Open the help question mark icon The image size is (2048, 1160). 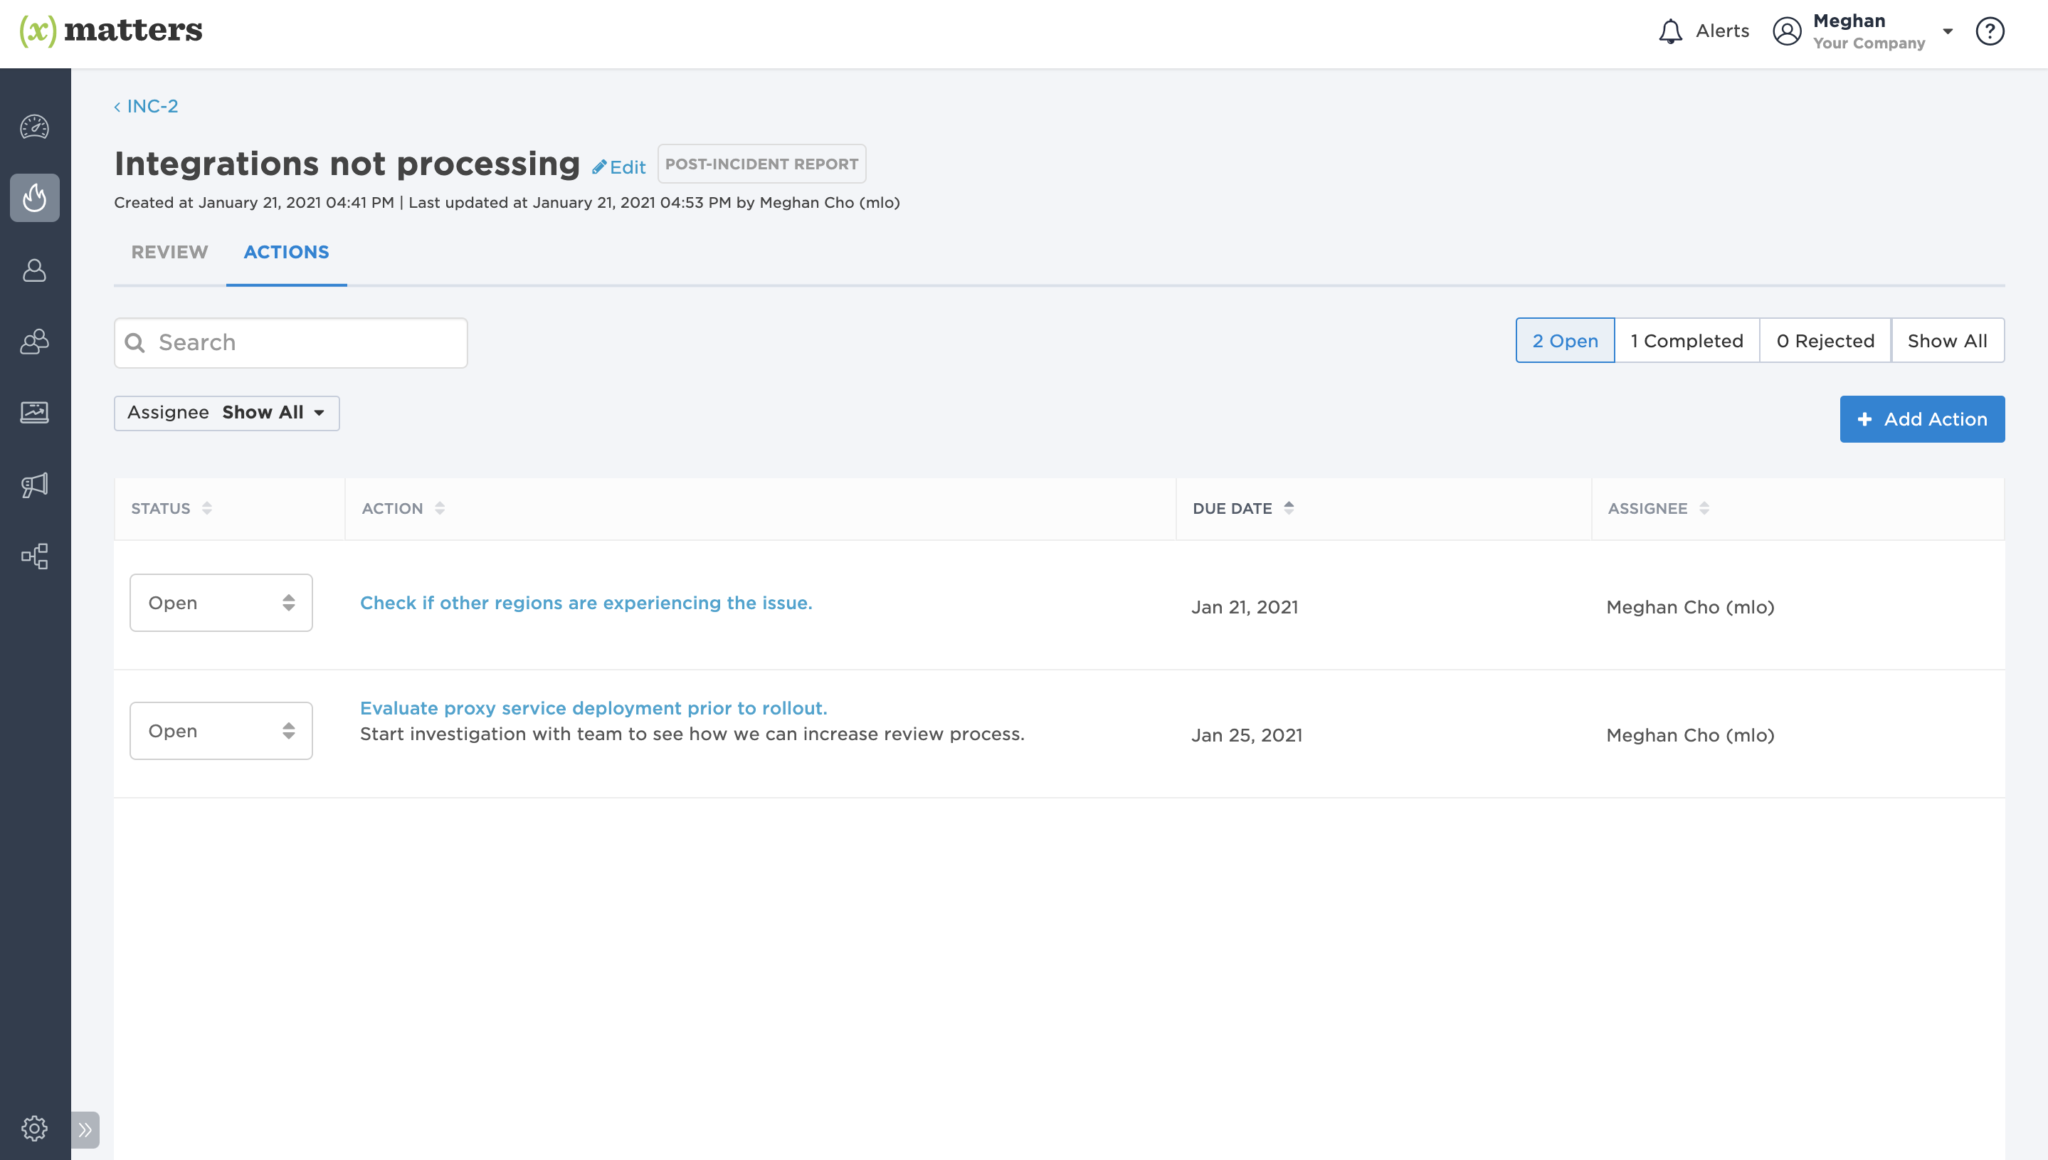1989,32
